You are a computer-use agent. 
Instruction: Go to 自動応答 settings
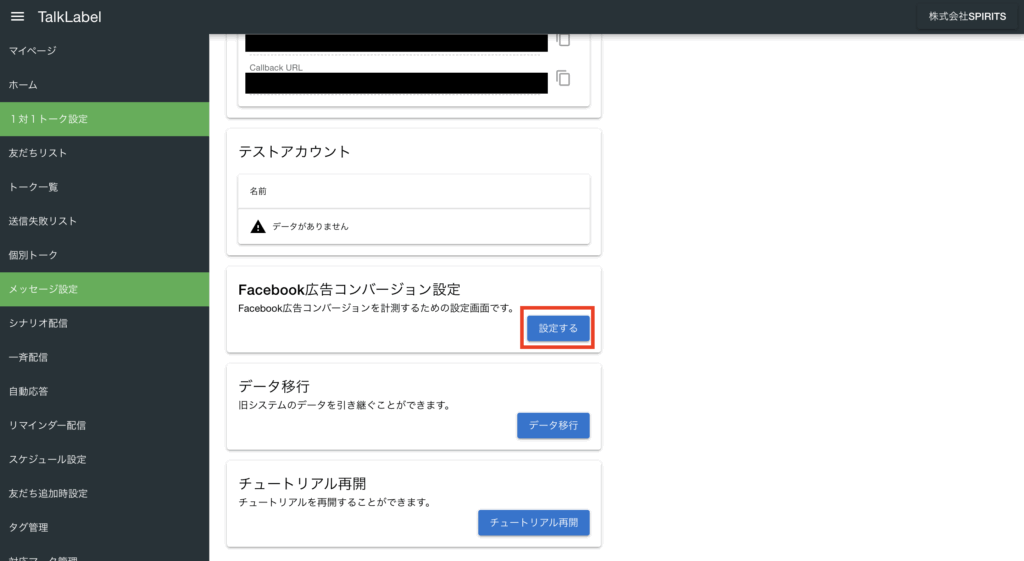(x=28, y=391)
